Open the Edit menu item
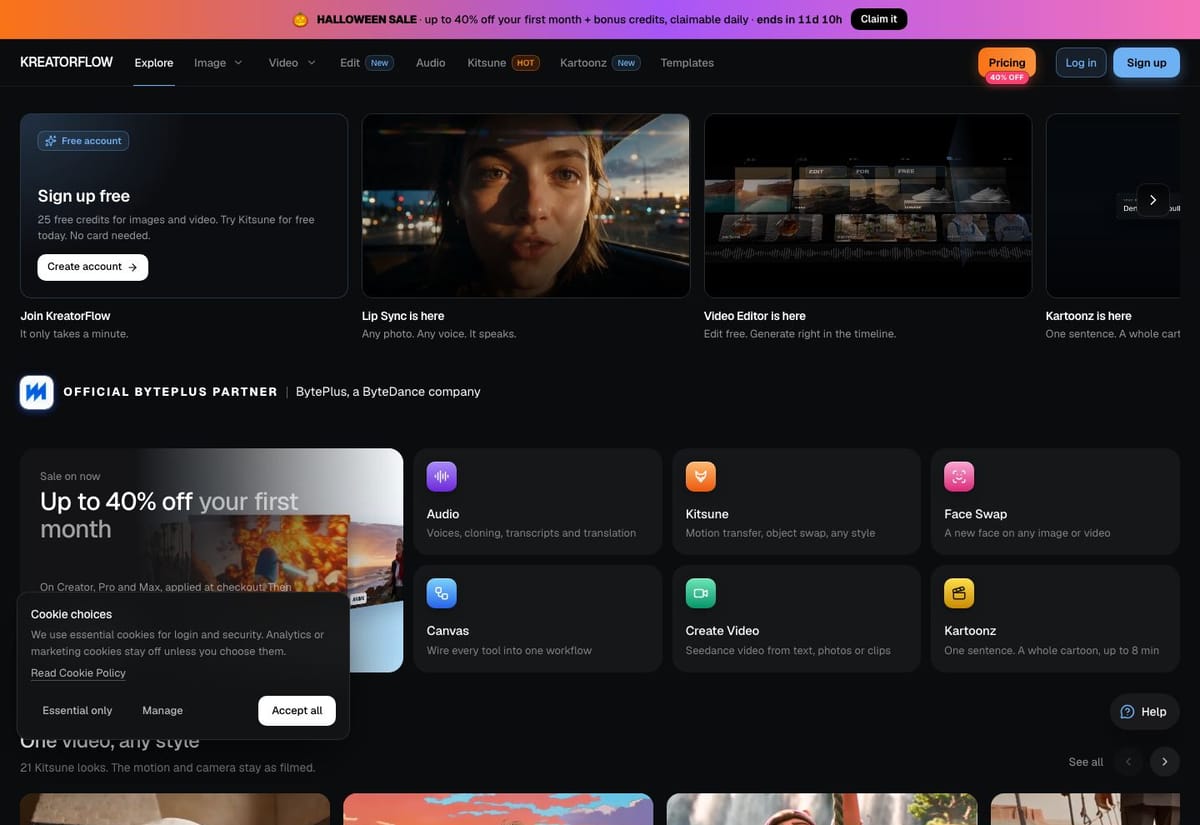 point(366,63)
